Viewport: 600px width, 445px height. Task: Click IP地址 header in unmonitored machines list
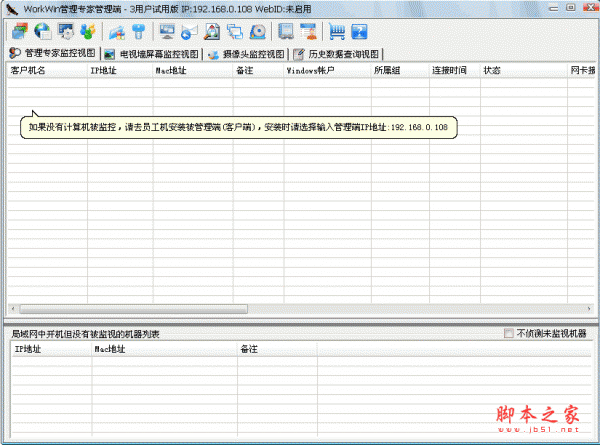click(52, 349)
